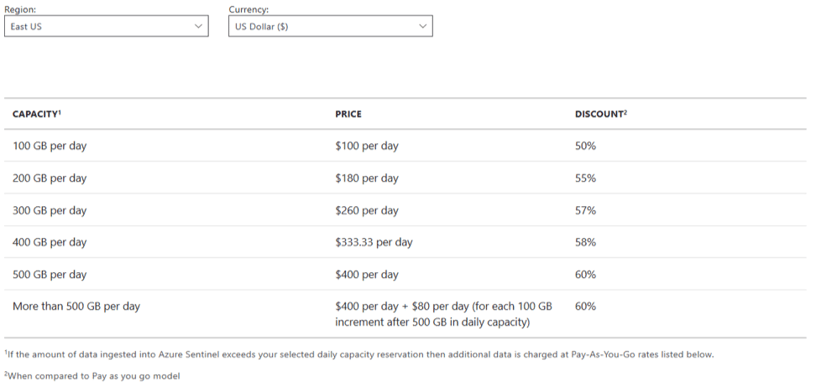Select the DISCOUNT column header

pyautogui.click(x=601, y=114)
